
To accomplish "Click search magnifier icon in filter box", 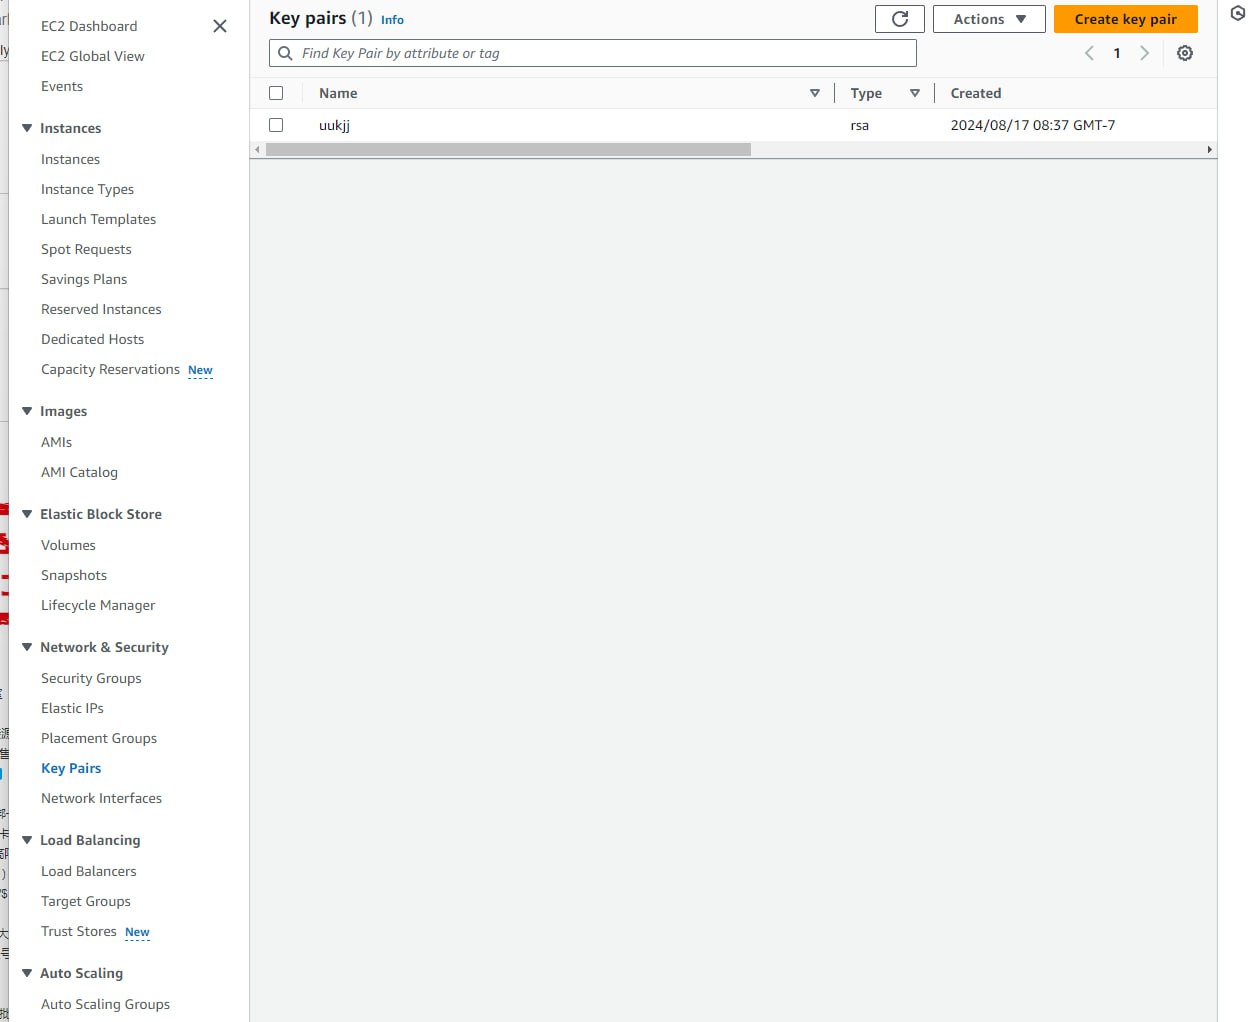I will 285,53.
